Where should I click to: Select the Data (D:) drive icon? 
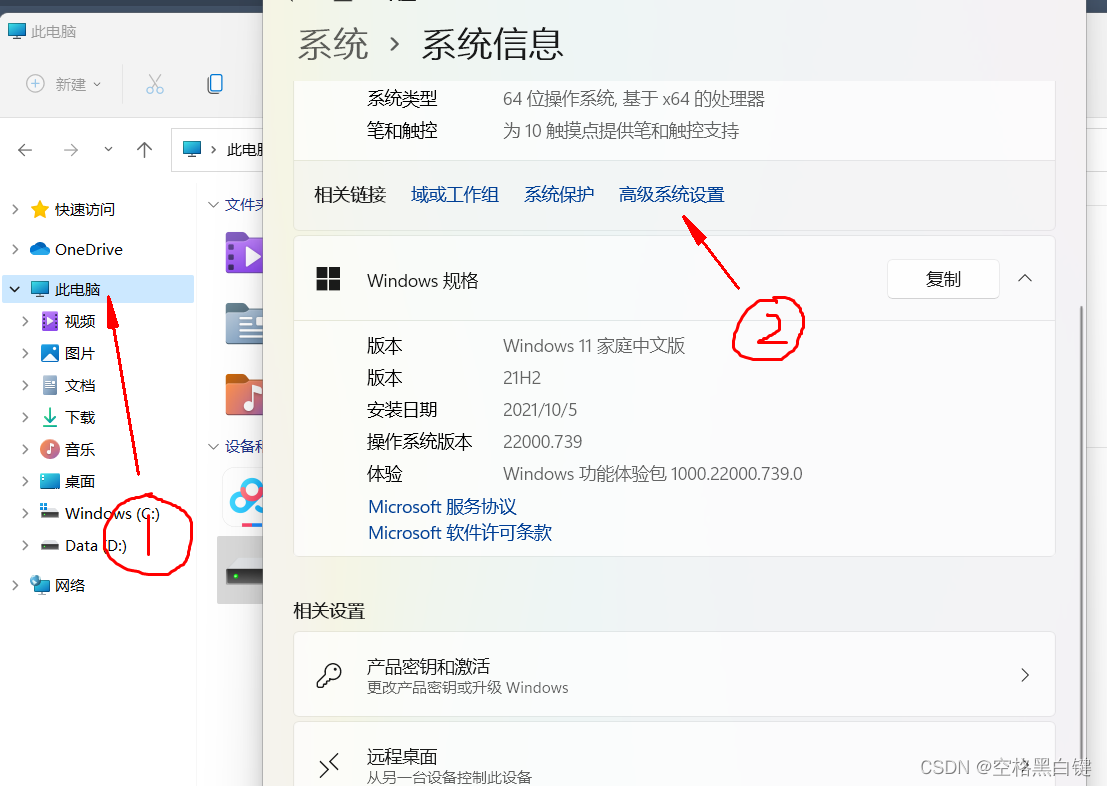click(x=49, y=545)
